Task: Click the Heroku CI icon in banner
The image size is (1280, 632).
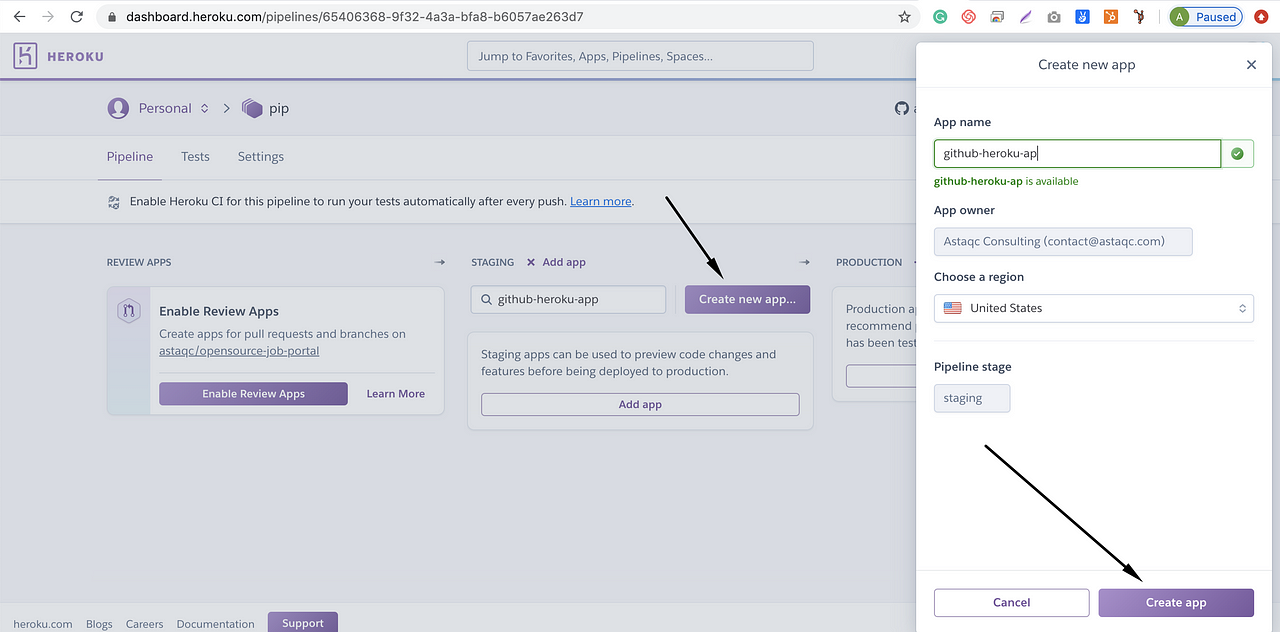Action: tap(114, 202)
